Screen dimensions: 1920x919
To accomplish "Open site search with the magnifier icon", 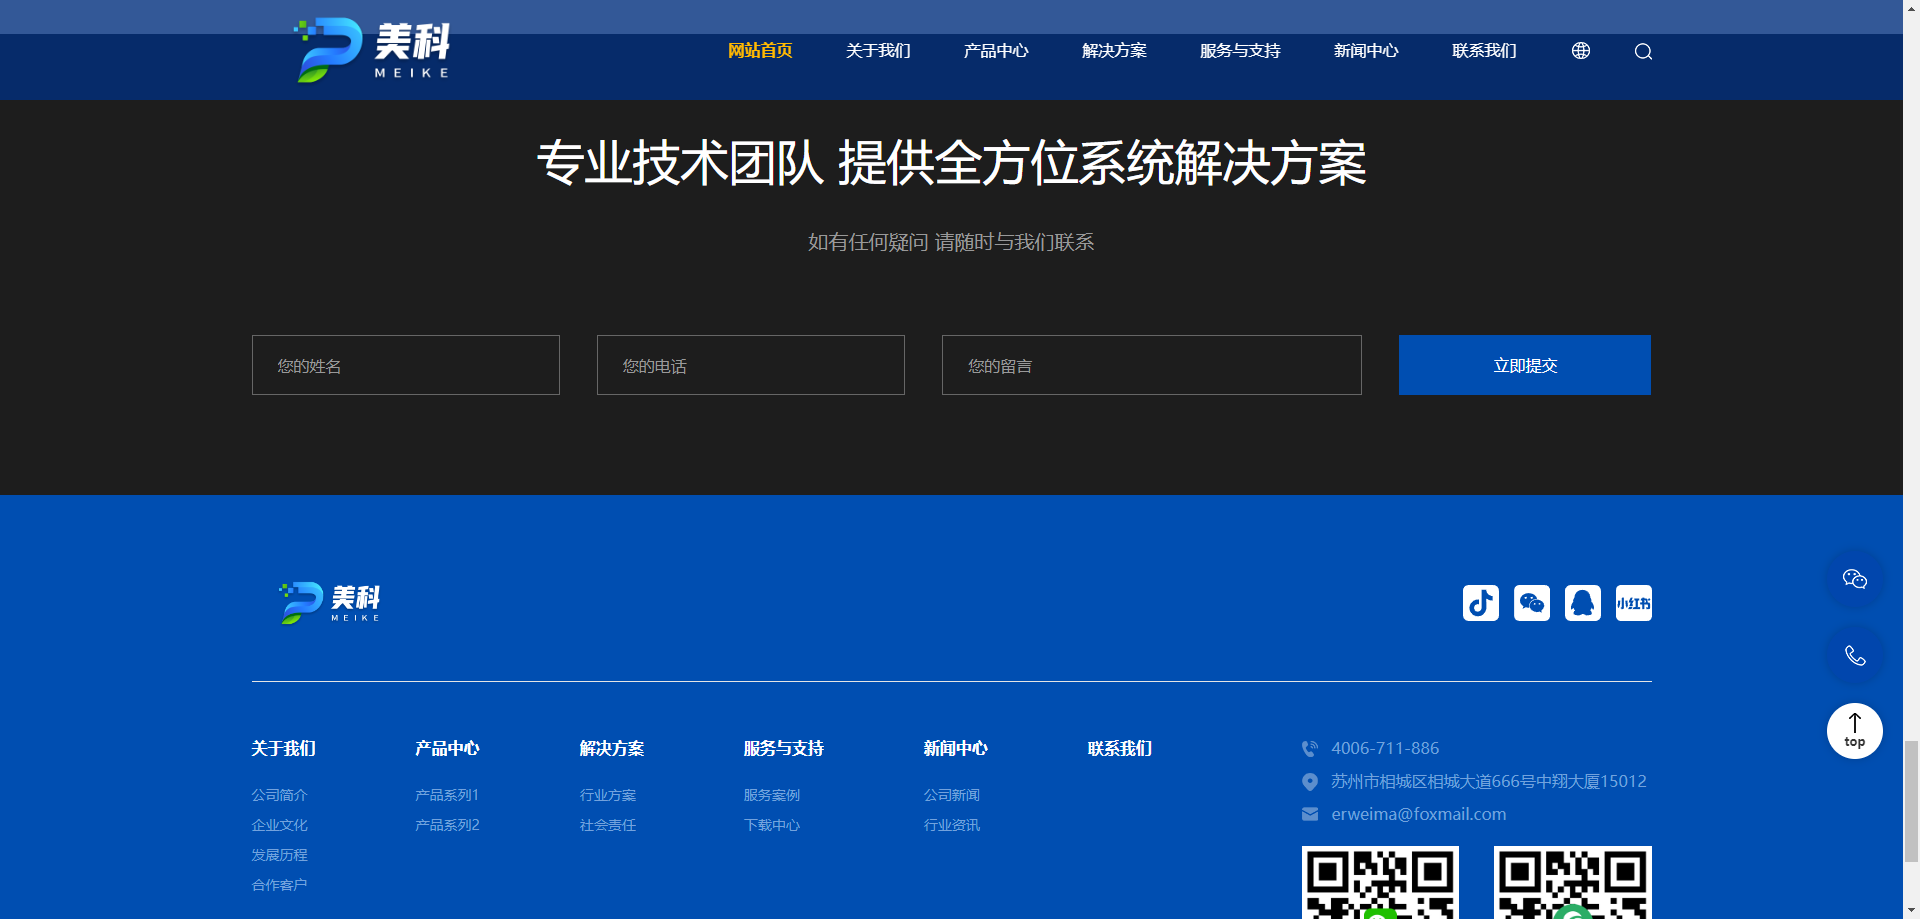I will click(1642, 51).
